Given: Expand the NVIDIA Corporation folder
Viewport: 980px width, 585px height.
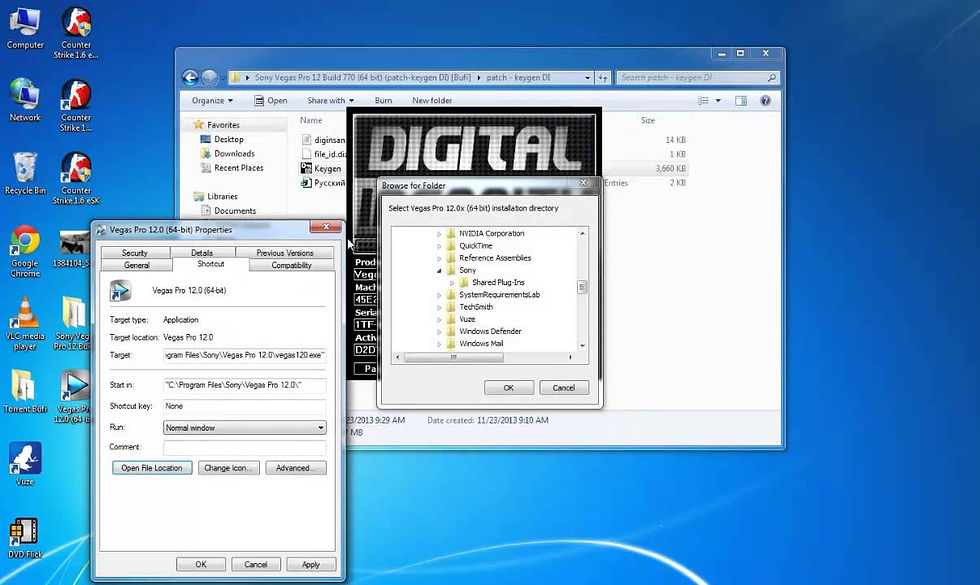Looking at the screenshot, I should (439, 234).
